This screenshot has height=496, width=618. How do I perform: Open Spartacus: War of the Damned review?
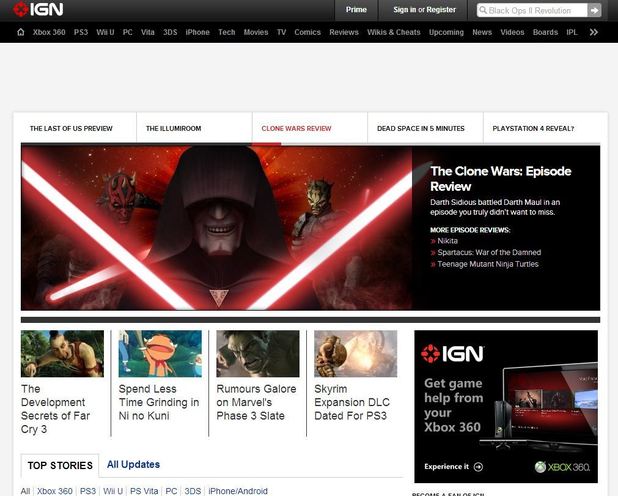tap(489, 252)
